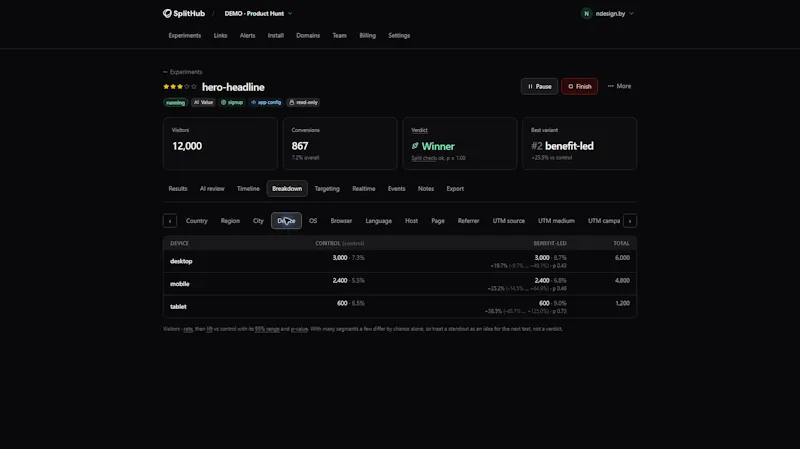Click the 'rate' footnote link
The image size is (800, 449).
188,329
